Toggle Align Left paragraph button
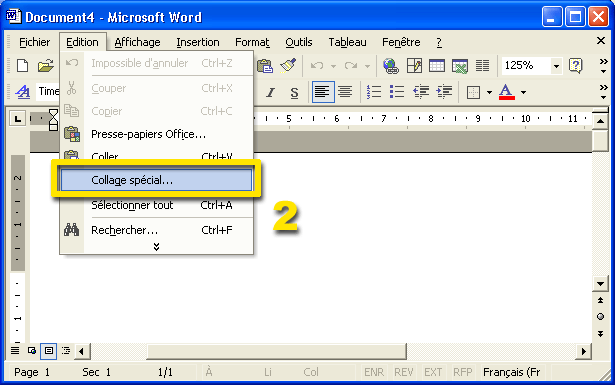 click(x=323, y=92)
